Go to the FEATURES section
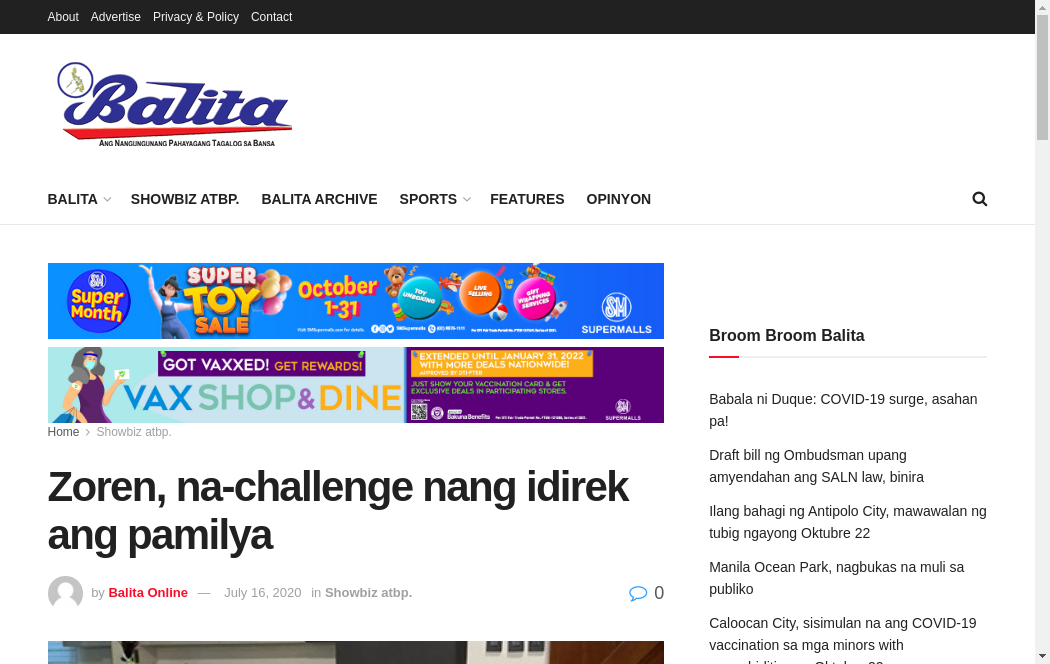 pyautogui.click(x=527, y=199)
